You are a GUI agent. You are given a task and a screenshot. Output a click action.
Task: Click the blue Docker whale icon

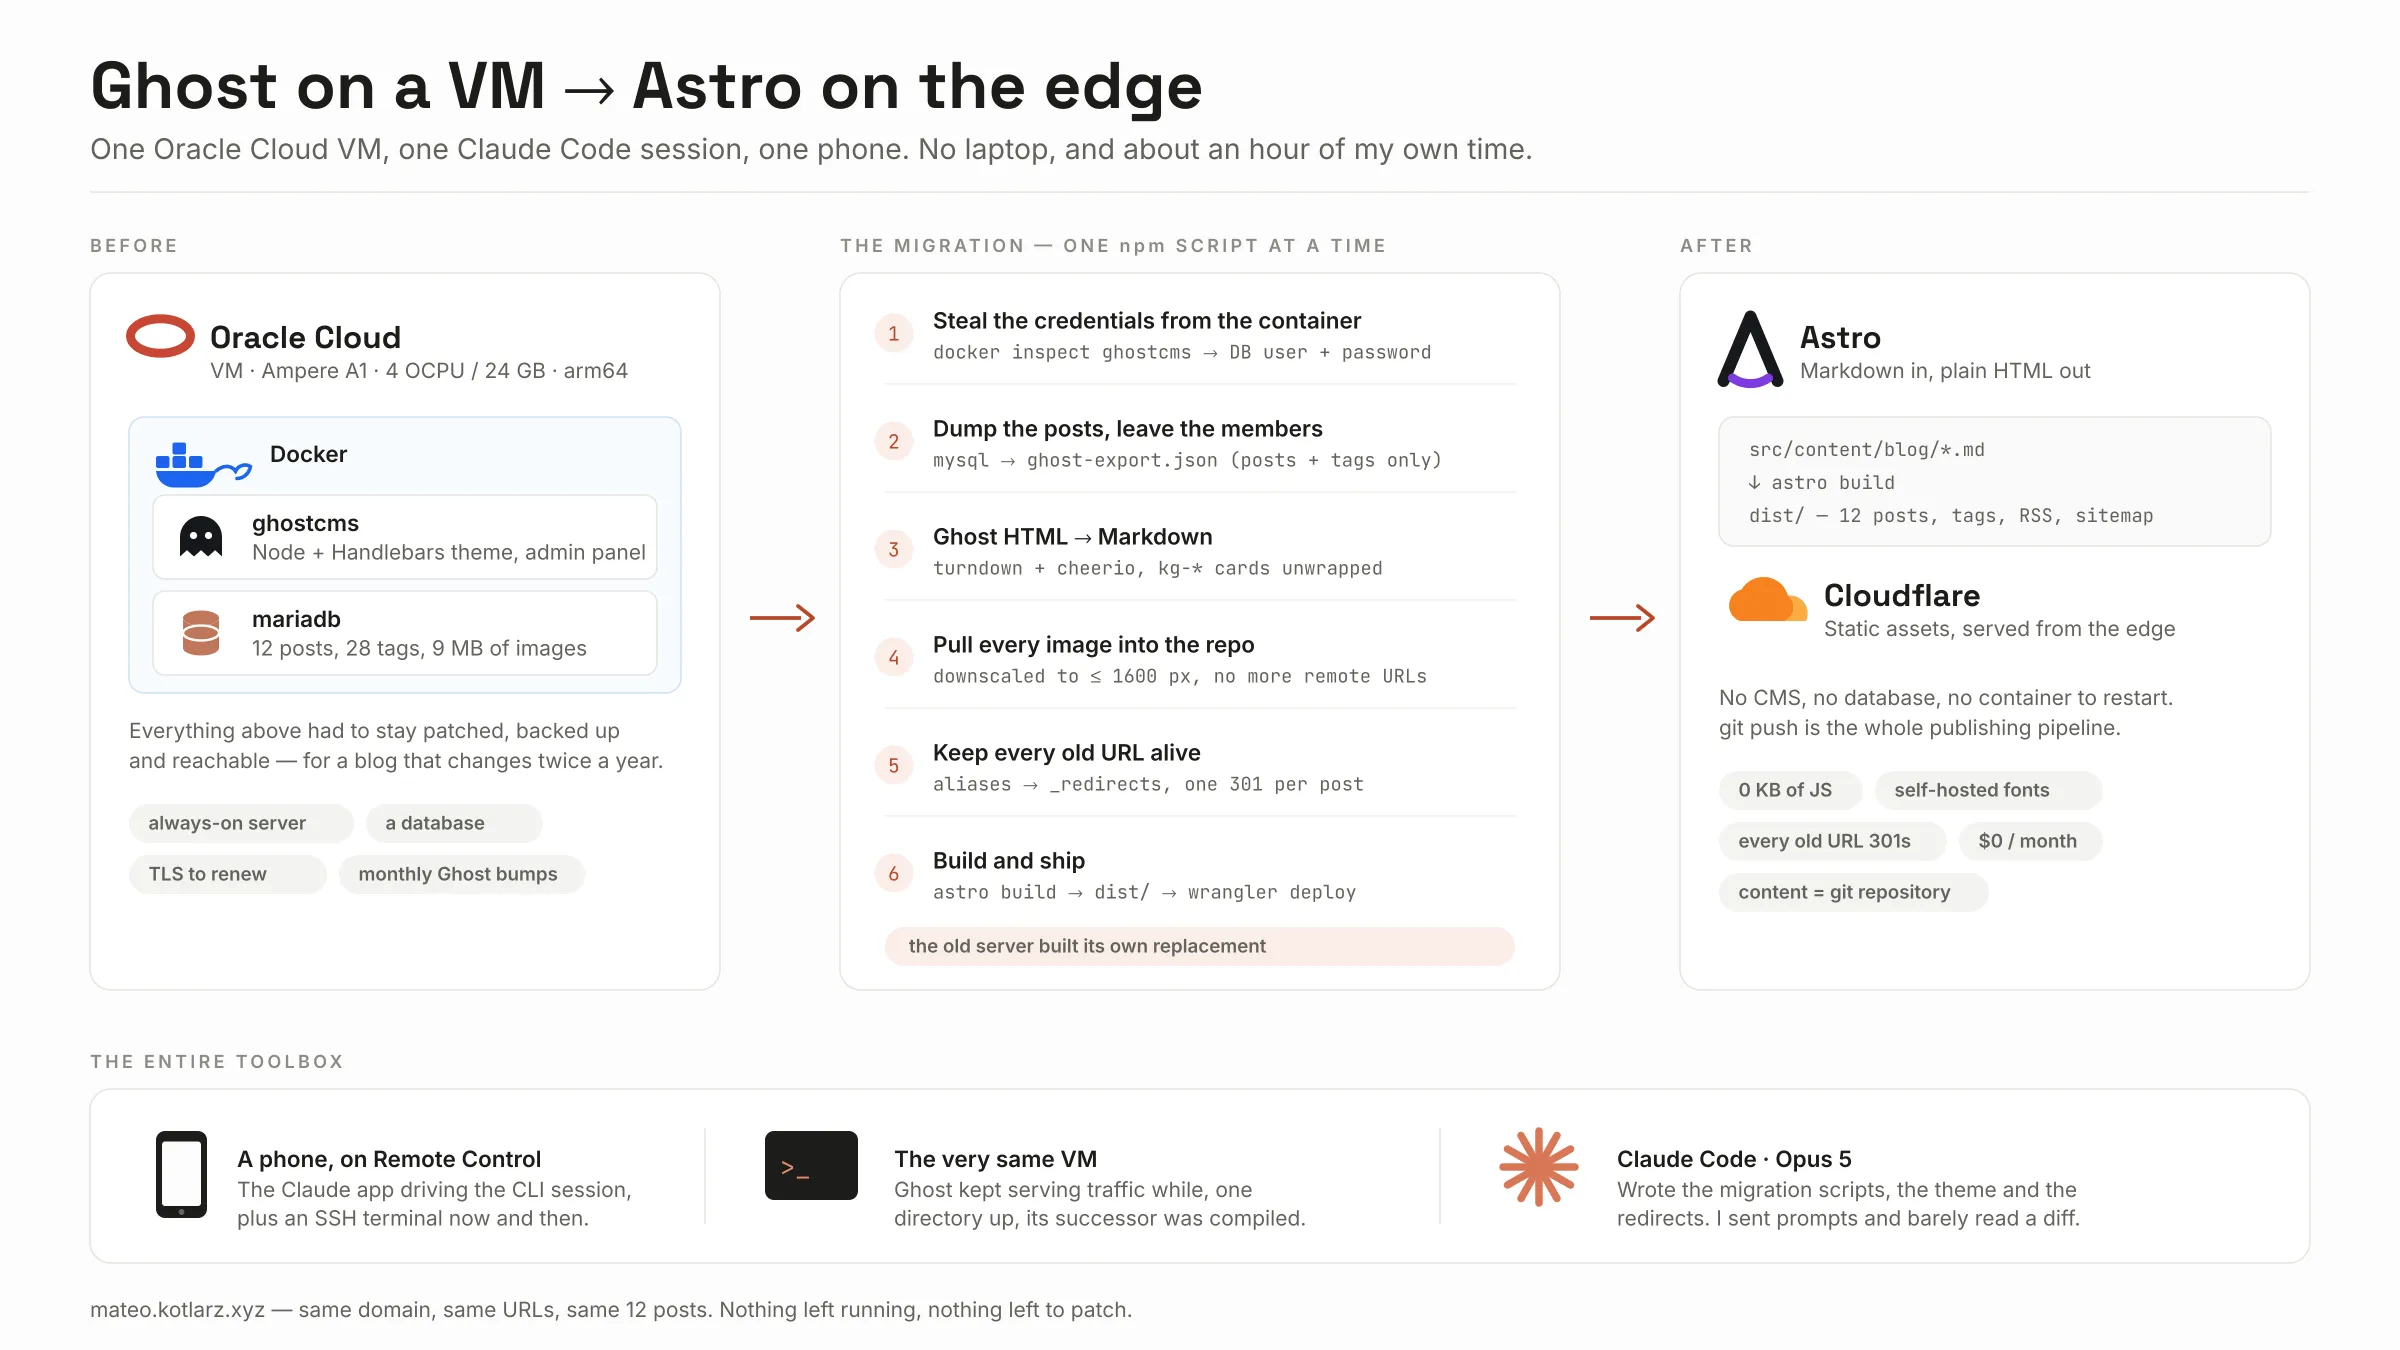point(203,465)
